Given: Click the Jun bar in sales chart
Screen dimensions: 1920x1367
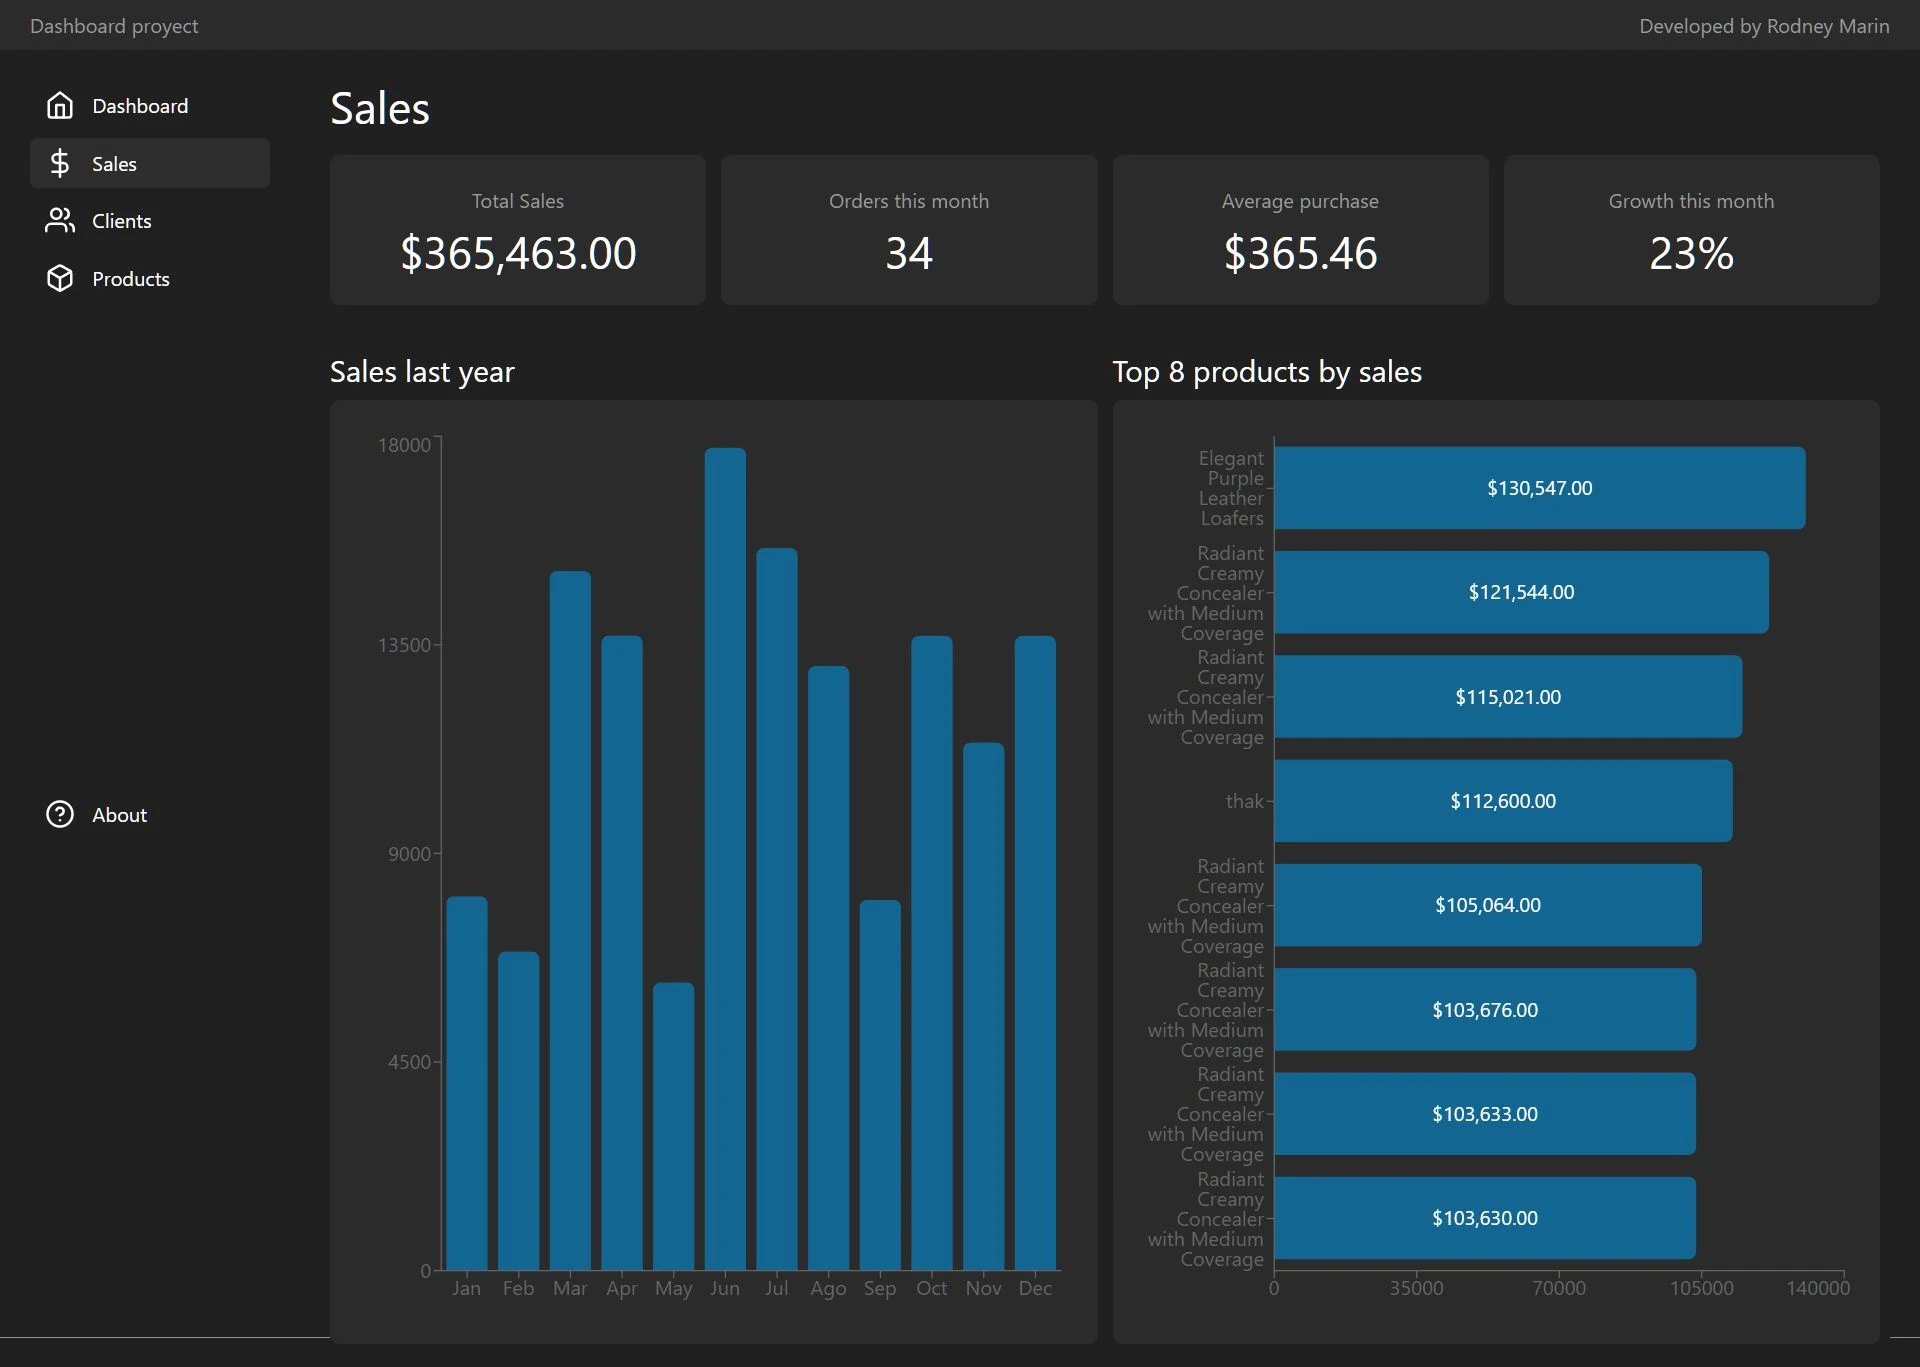Looking at the screenshot, I should [725, 860].
